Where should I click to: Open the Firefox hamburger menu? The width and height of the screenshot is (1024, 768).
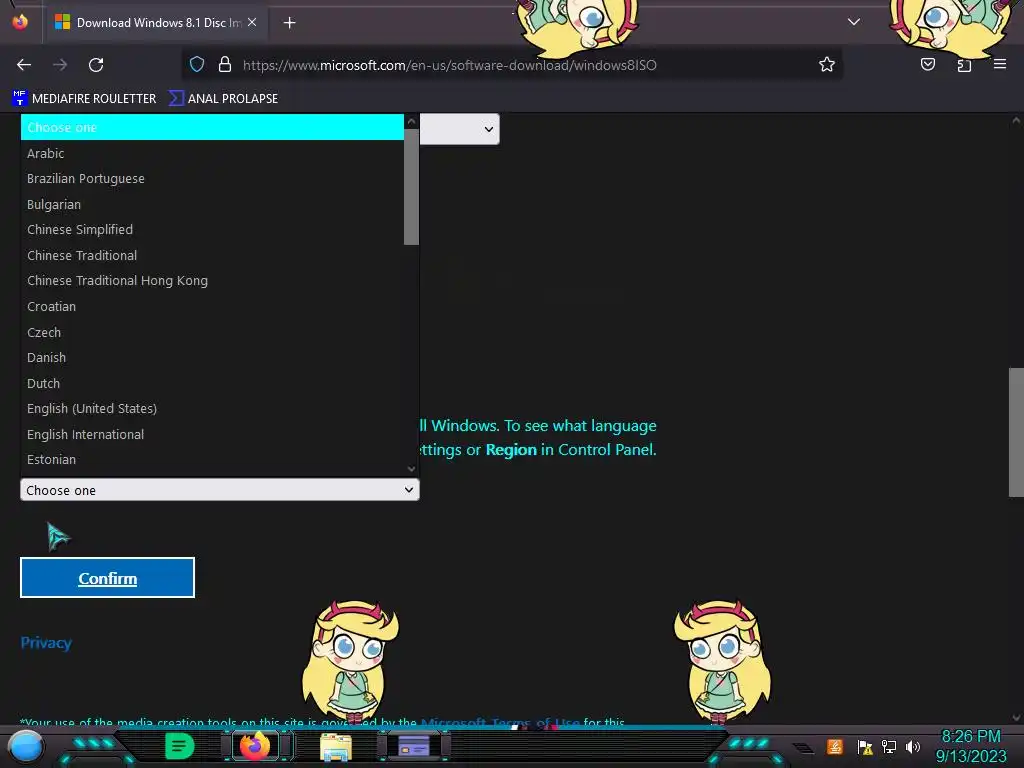point(1000,65)
